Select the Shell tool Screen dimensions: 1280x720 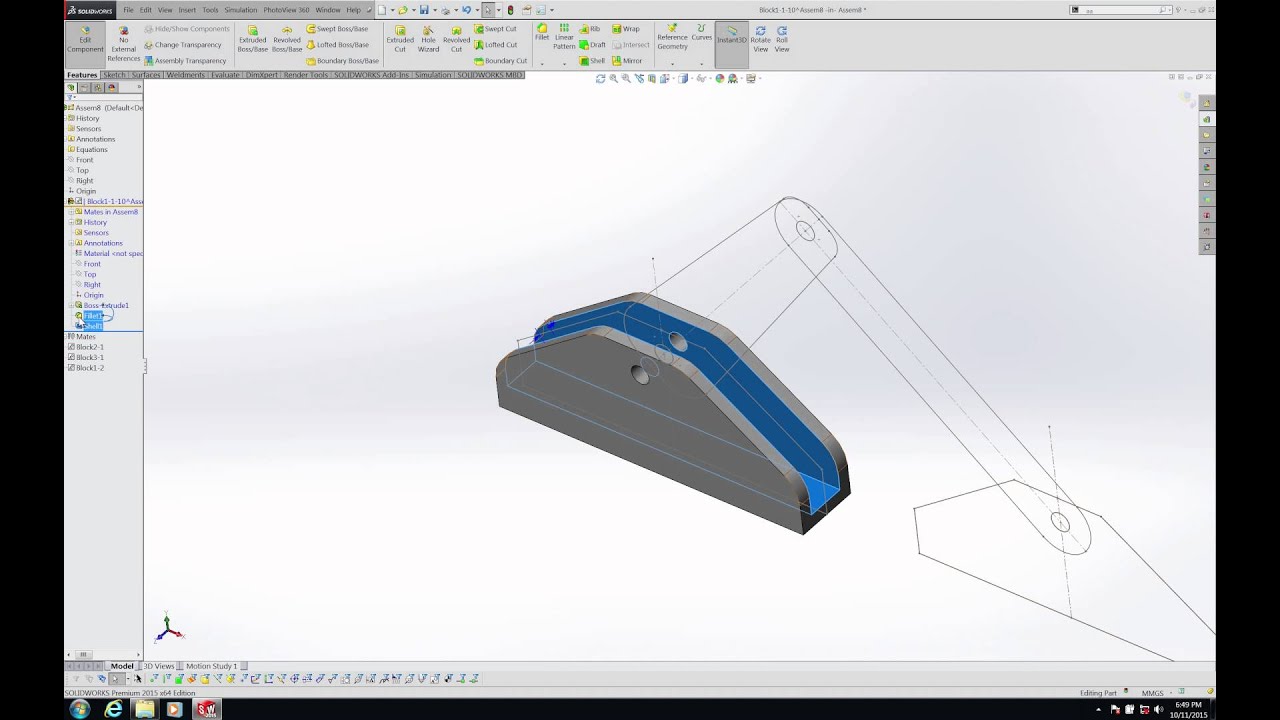click(x=593, y=61)
